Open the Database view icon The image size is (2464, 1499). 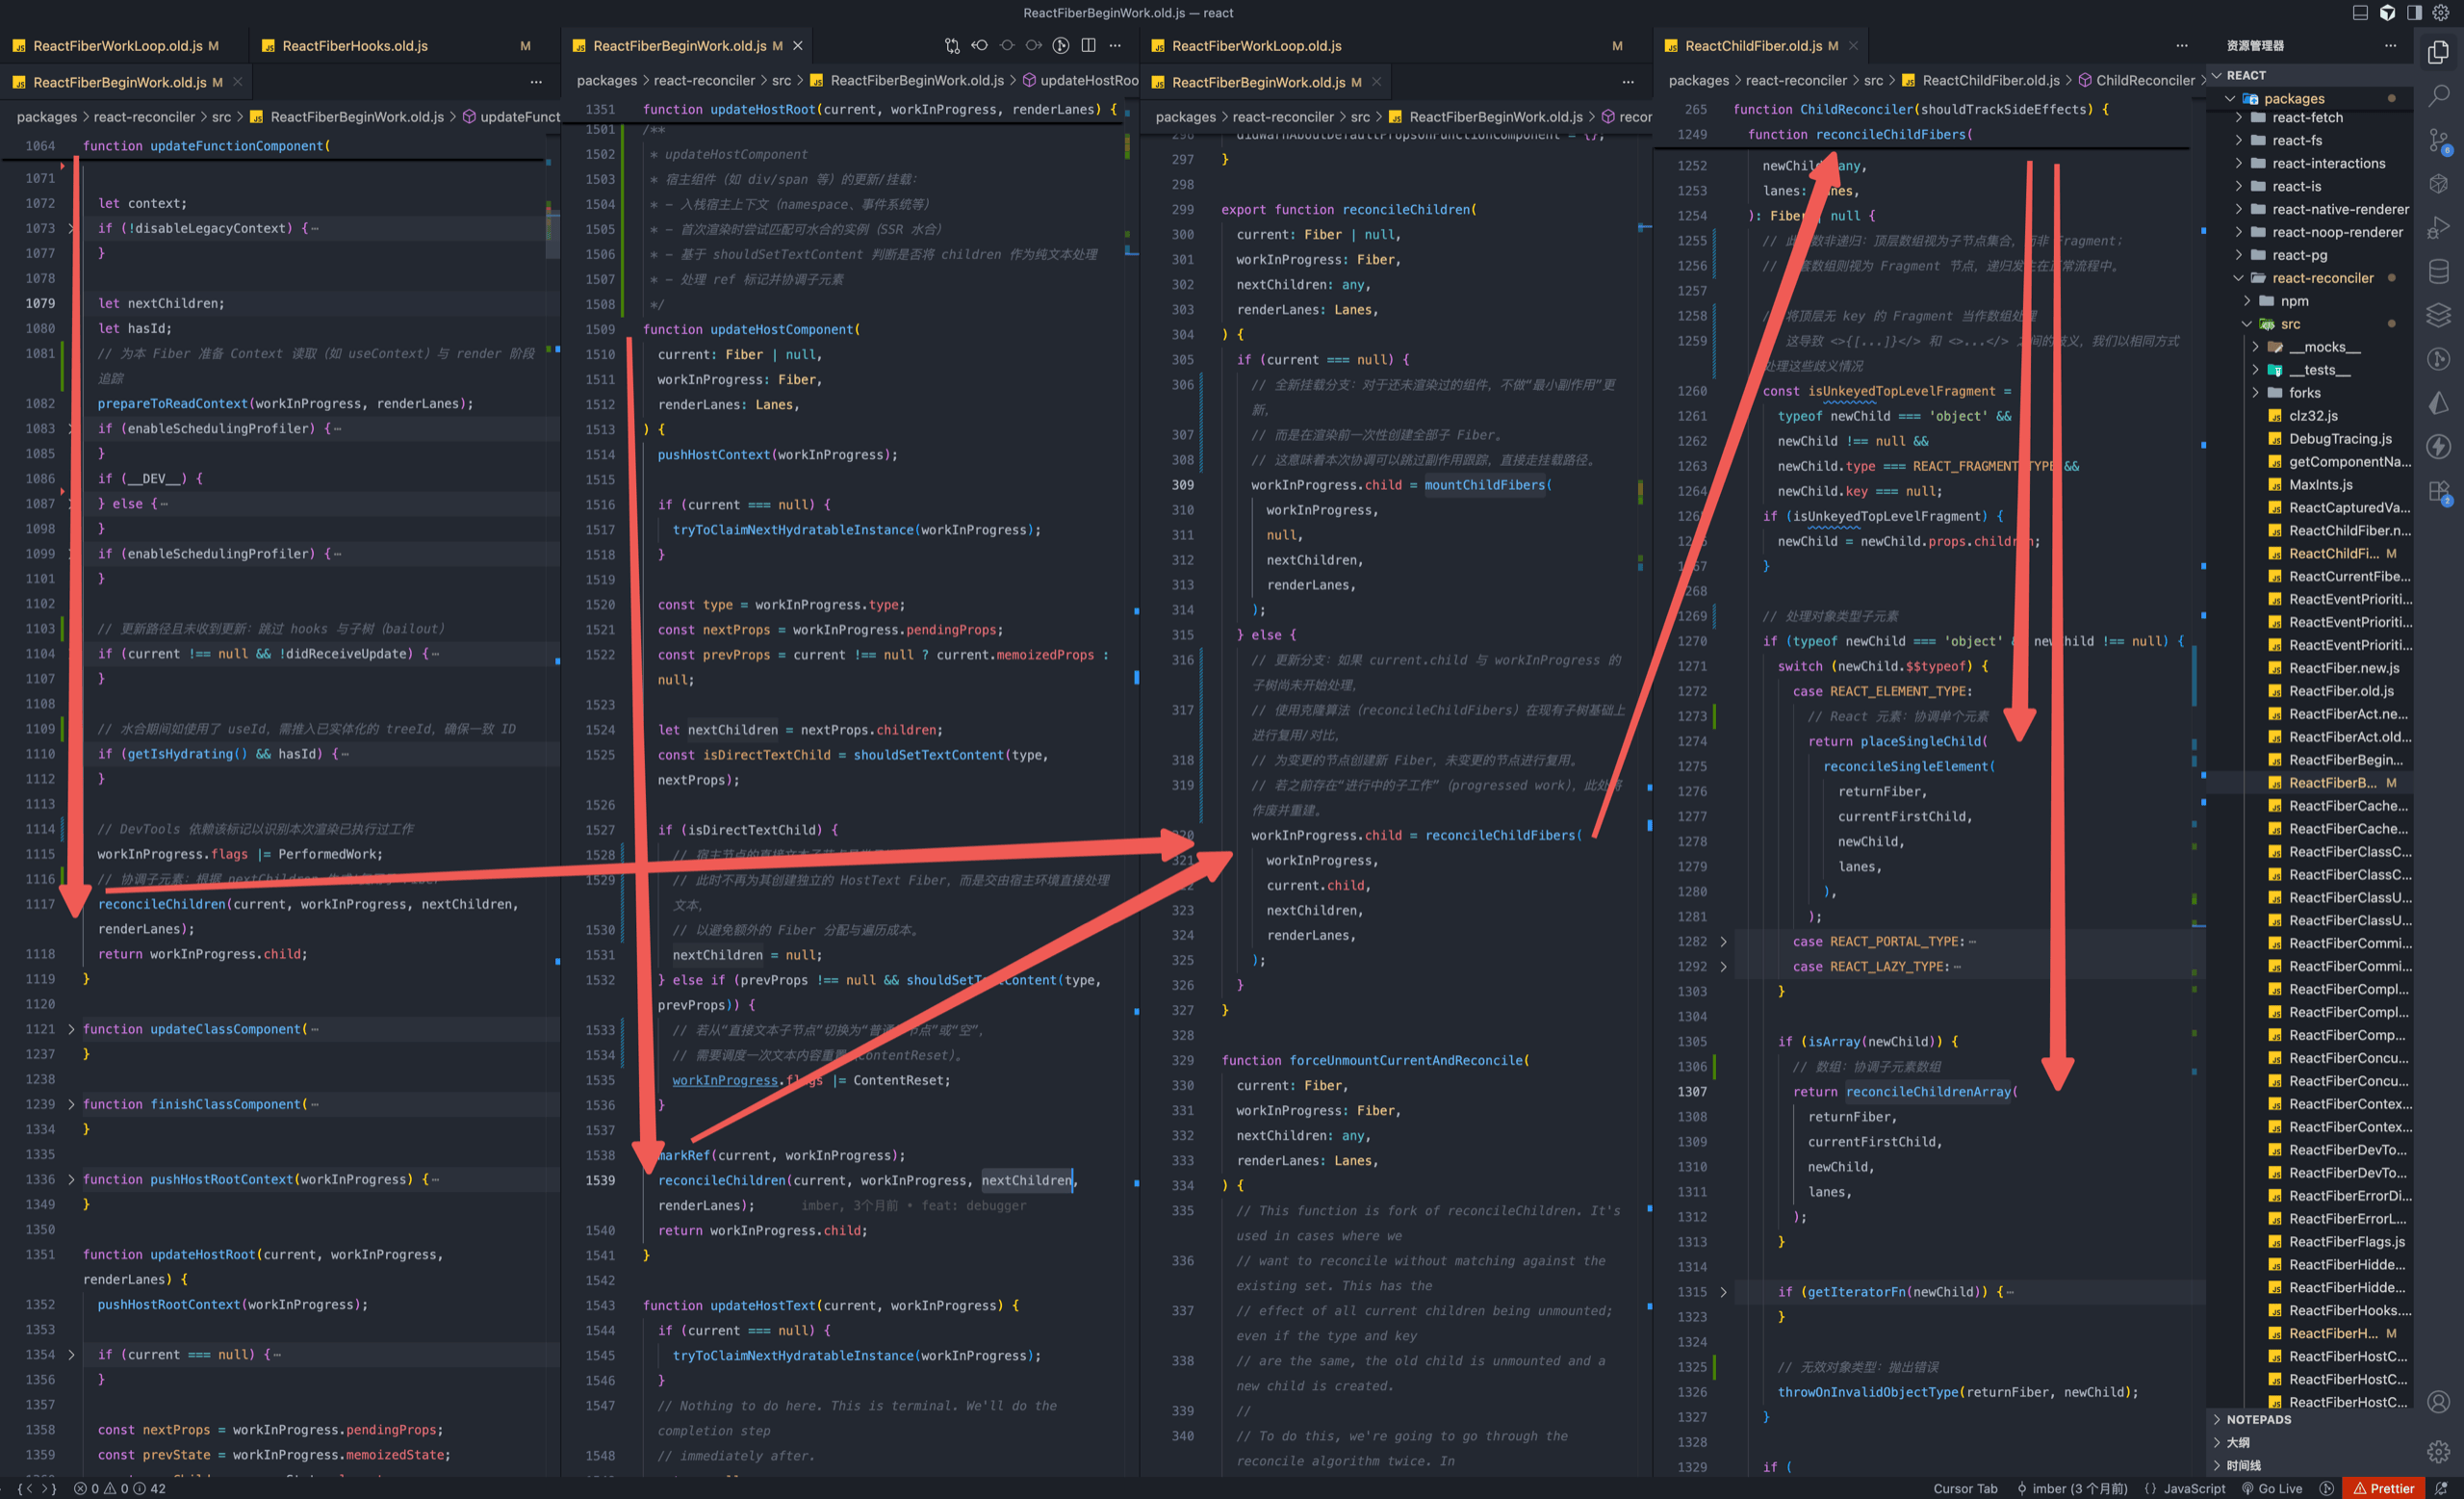(2439, 272)
